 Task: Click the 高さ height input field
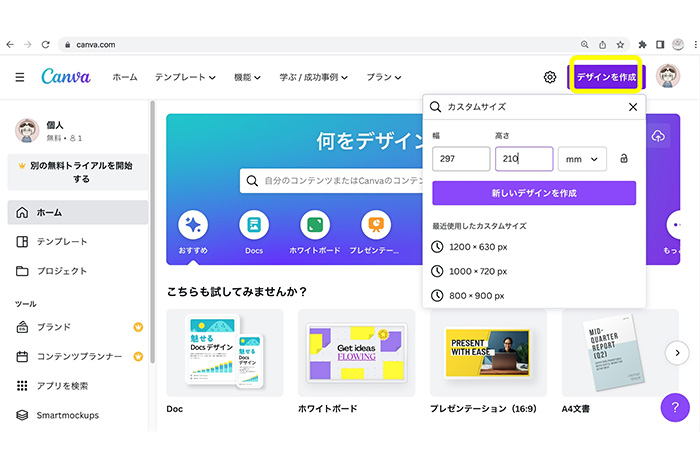point(524,159)
